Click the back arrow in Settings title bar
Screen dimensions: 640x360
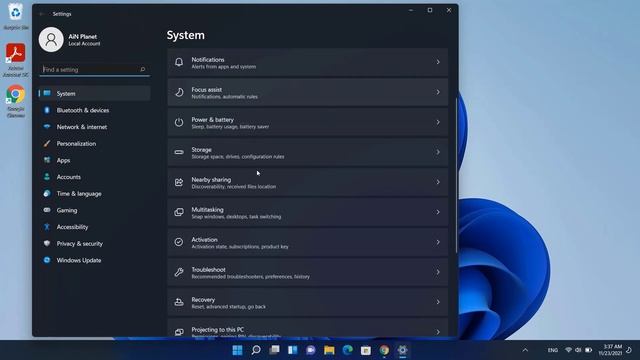click(x=42, y=14)
